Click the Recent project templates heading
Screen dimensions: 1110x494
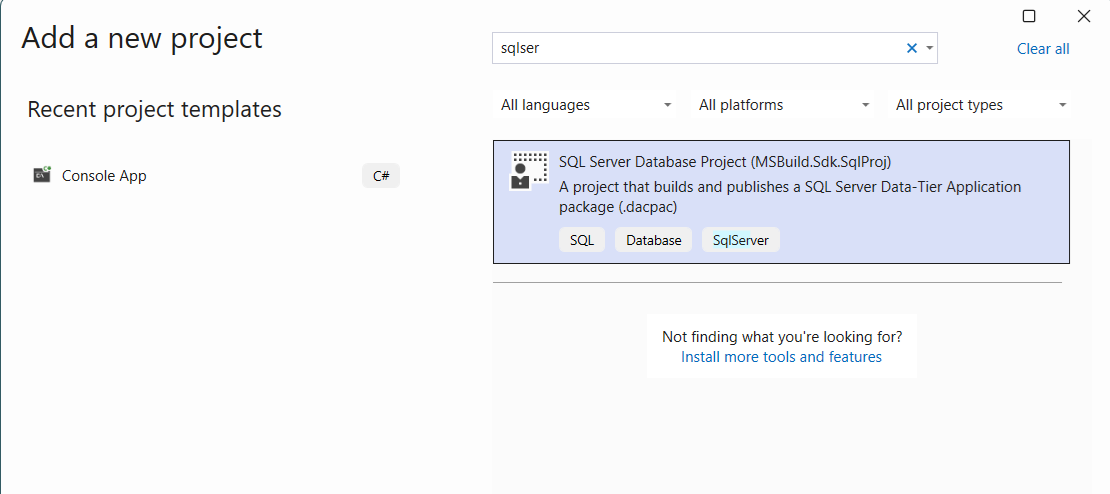[154, 109]
